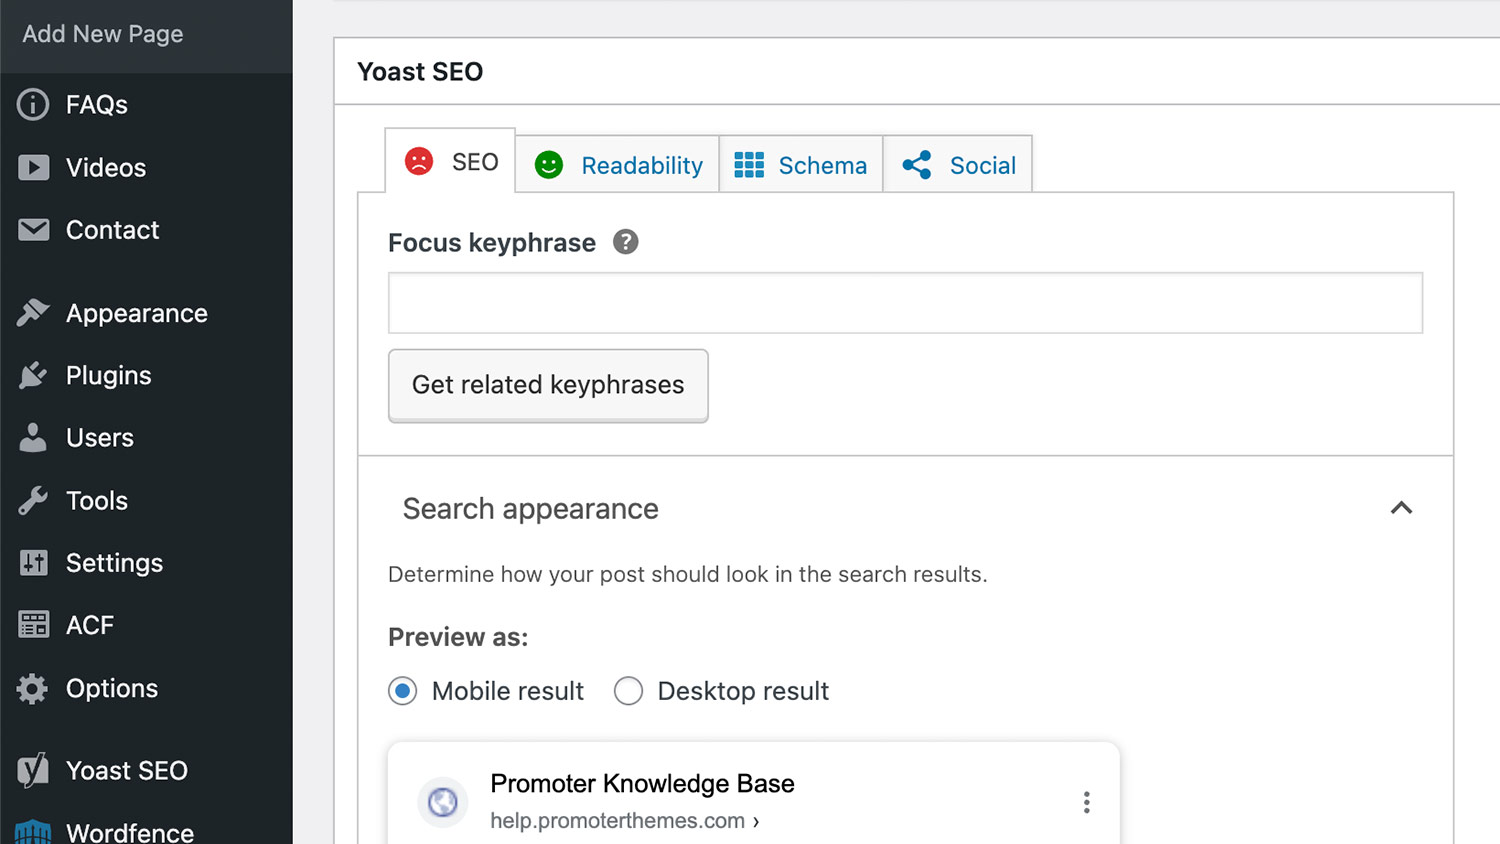Open the Settings menu in sidebar

(x=114, y=563)
